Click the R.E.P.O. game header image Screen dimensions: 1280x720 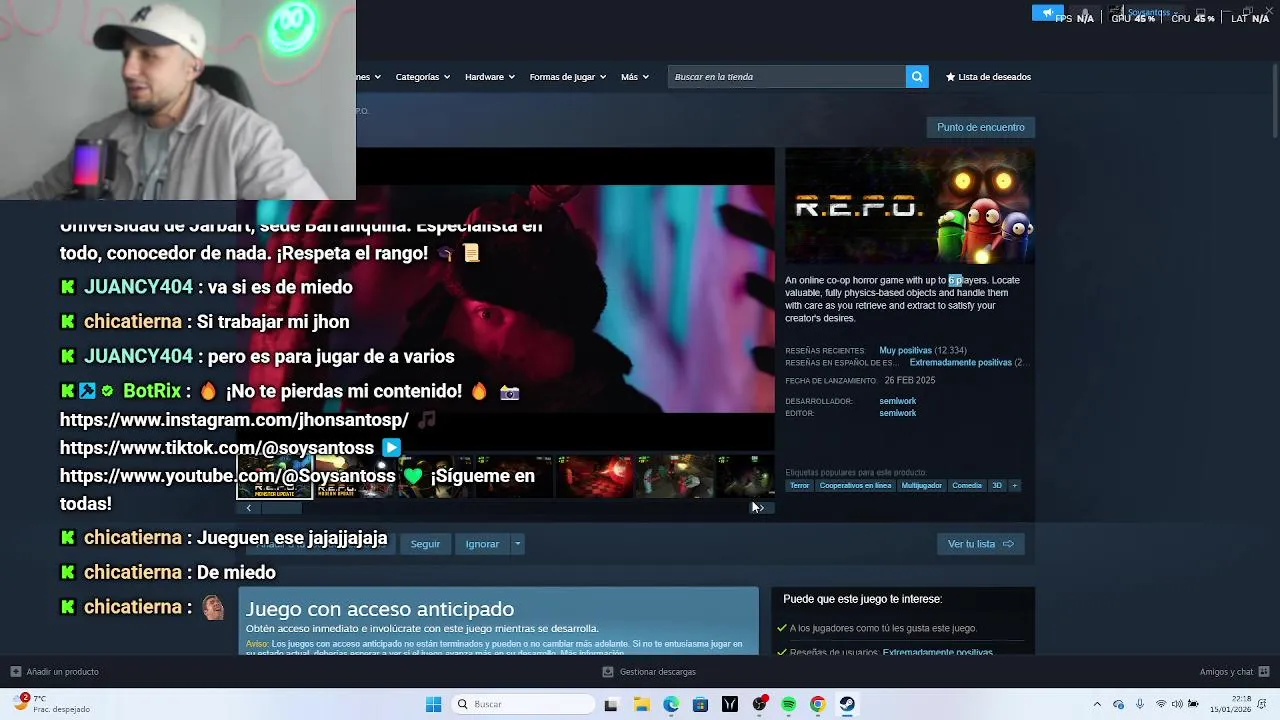click(910, 207)
